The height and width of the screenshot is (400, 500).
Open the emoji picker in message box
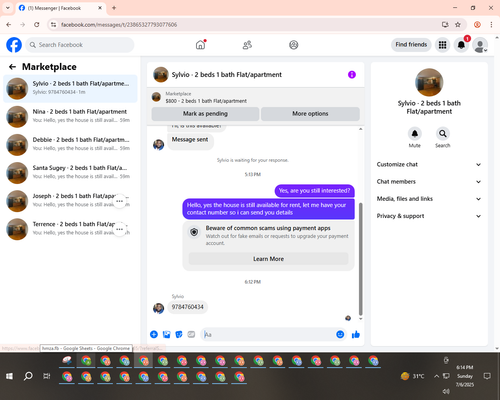click(x=340, y=334)
